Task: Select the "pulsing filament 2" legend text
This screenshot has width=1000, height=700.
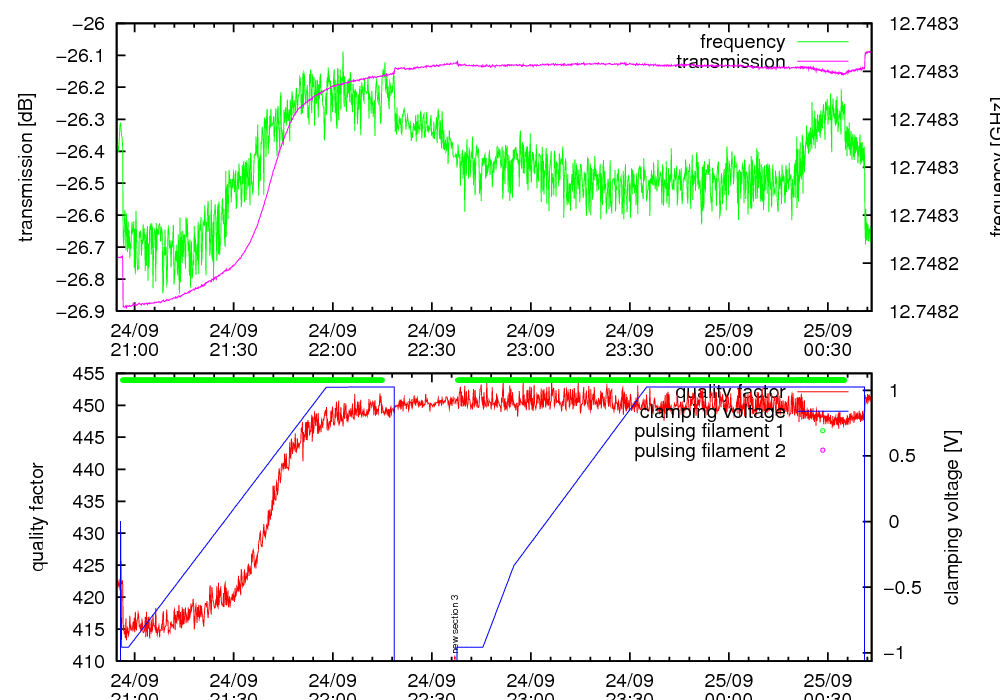Action: pyautogui.click(x=709, y=451)
